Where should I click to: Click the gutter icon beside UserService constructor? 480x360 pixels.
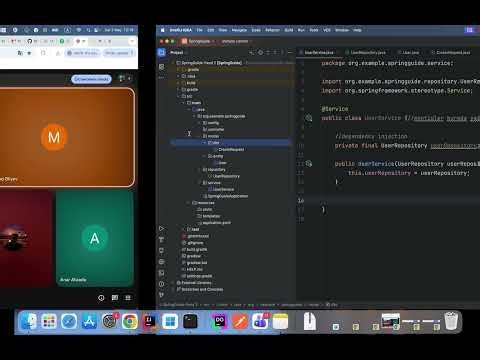[x=309, y=163]
